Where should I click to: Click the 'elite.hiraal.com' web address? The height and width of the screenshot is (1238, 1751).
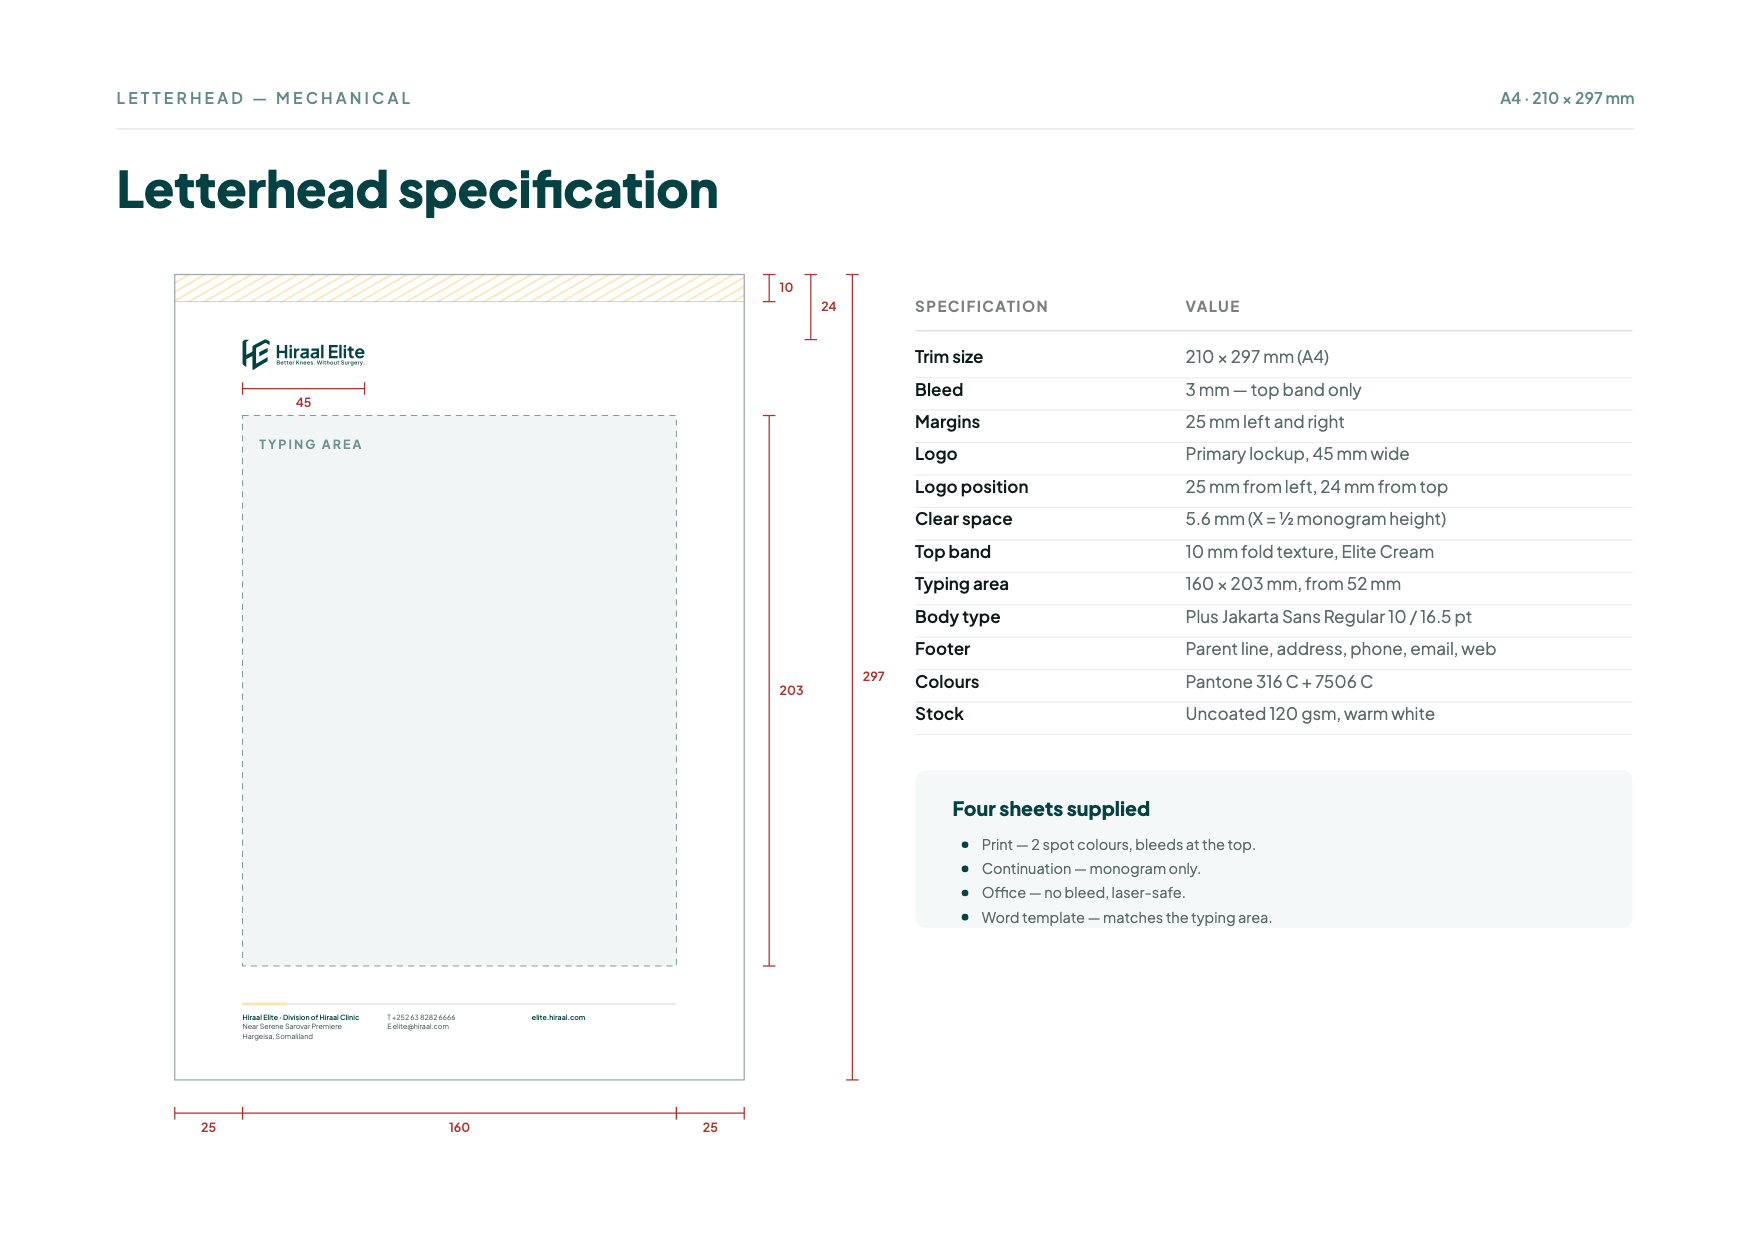coord(558,1018)
